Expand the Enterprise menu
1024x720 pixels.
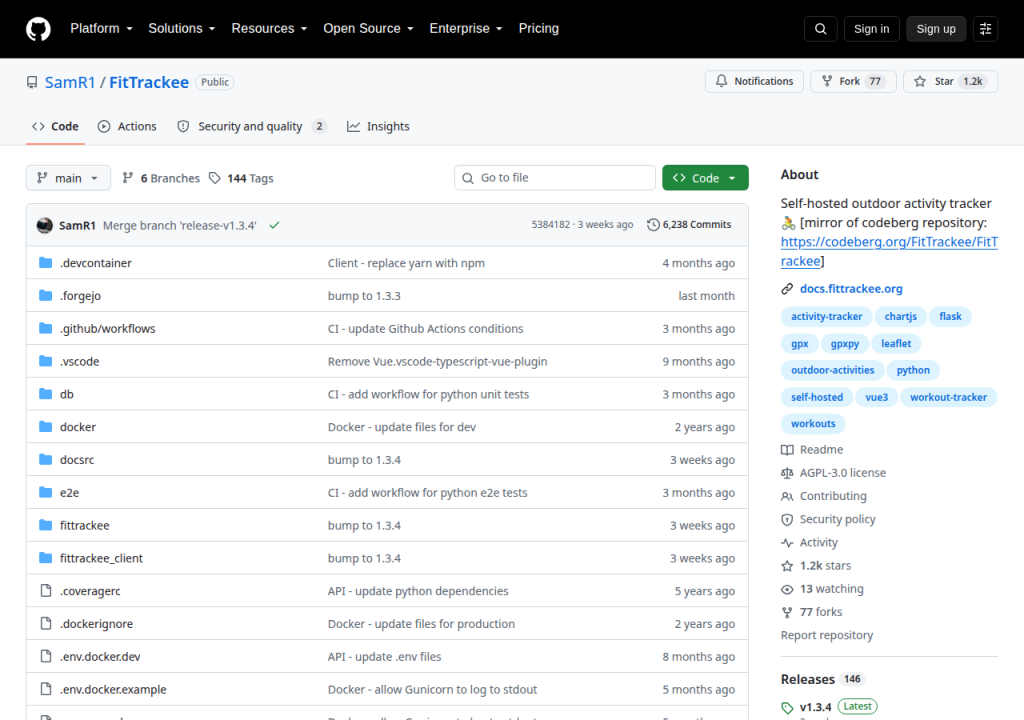pyautogui.click(x=466, y=29)
